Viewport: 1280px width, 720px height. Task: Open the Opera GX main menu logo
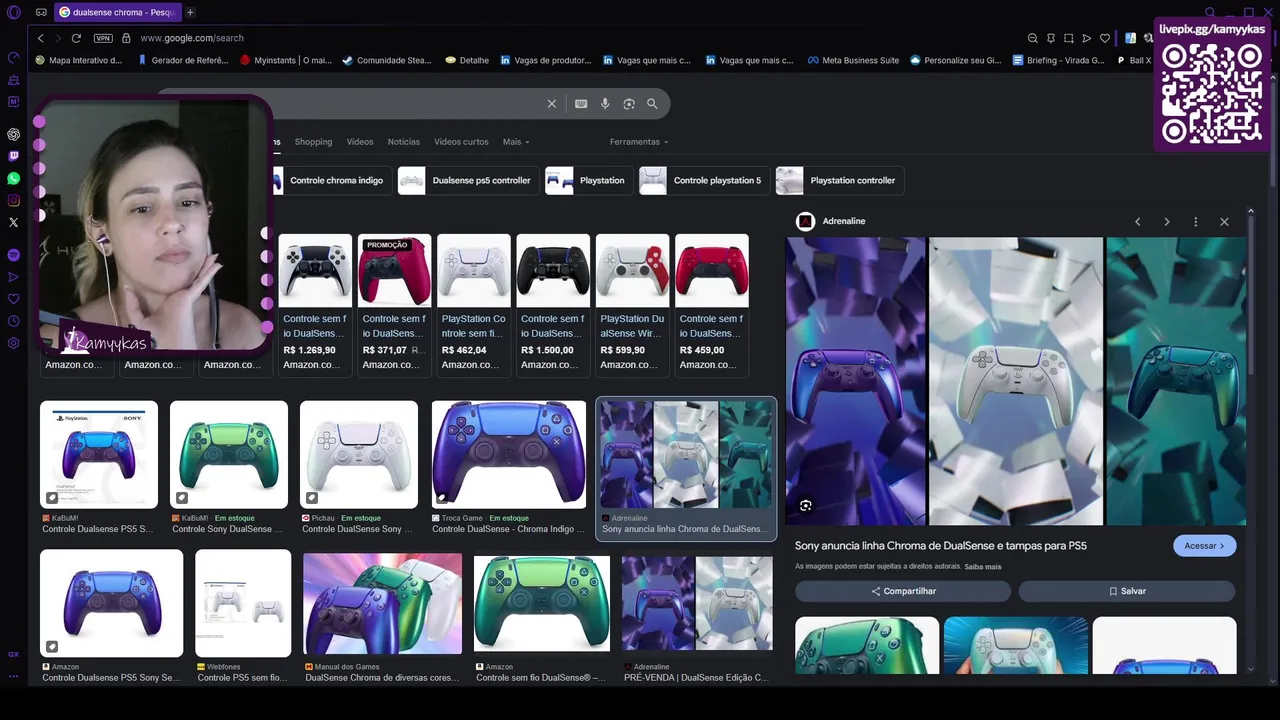(13, 12)
